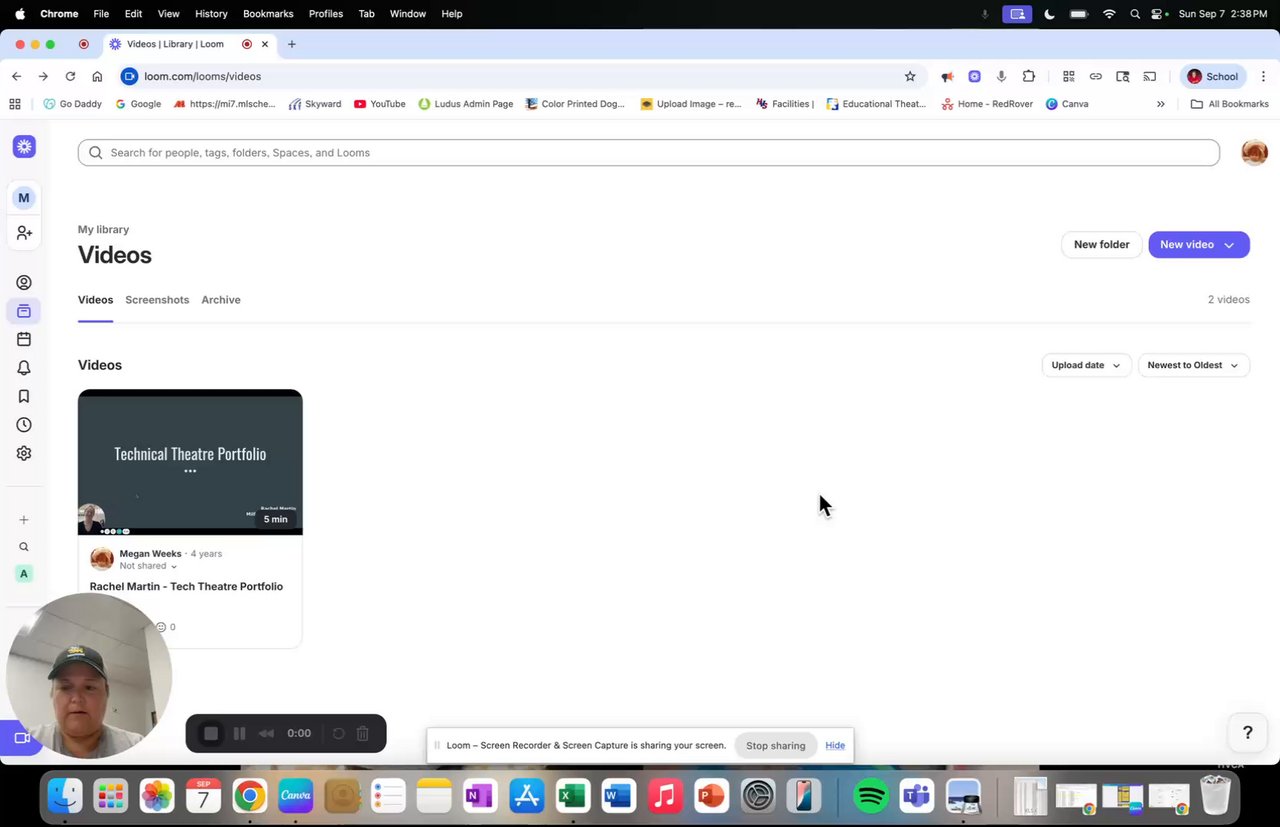Image resolution: width=1280 pixels, height=827 pixels.
Task: Open the Upload date sort dropdown
Action: pyautogui.click(x=1086, y=365)
